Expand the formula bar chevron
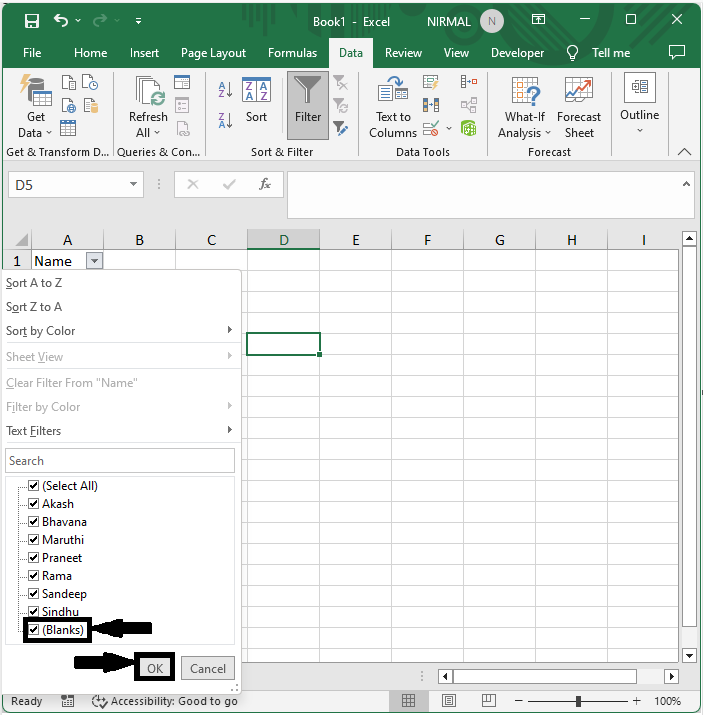Viewport: 703px width, 715px height. pyautogui.click(x=686, y=184)
